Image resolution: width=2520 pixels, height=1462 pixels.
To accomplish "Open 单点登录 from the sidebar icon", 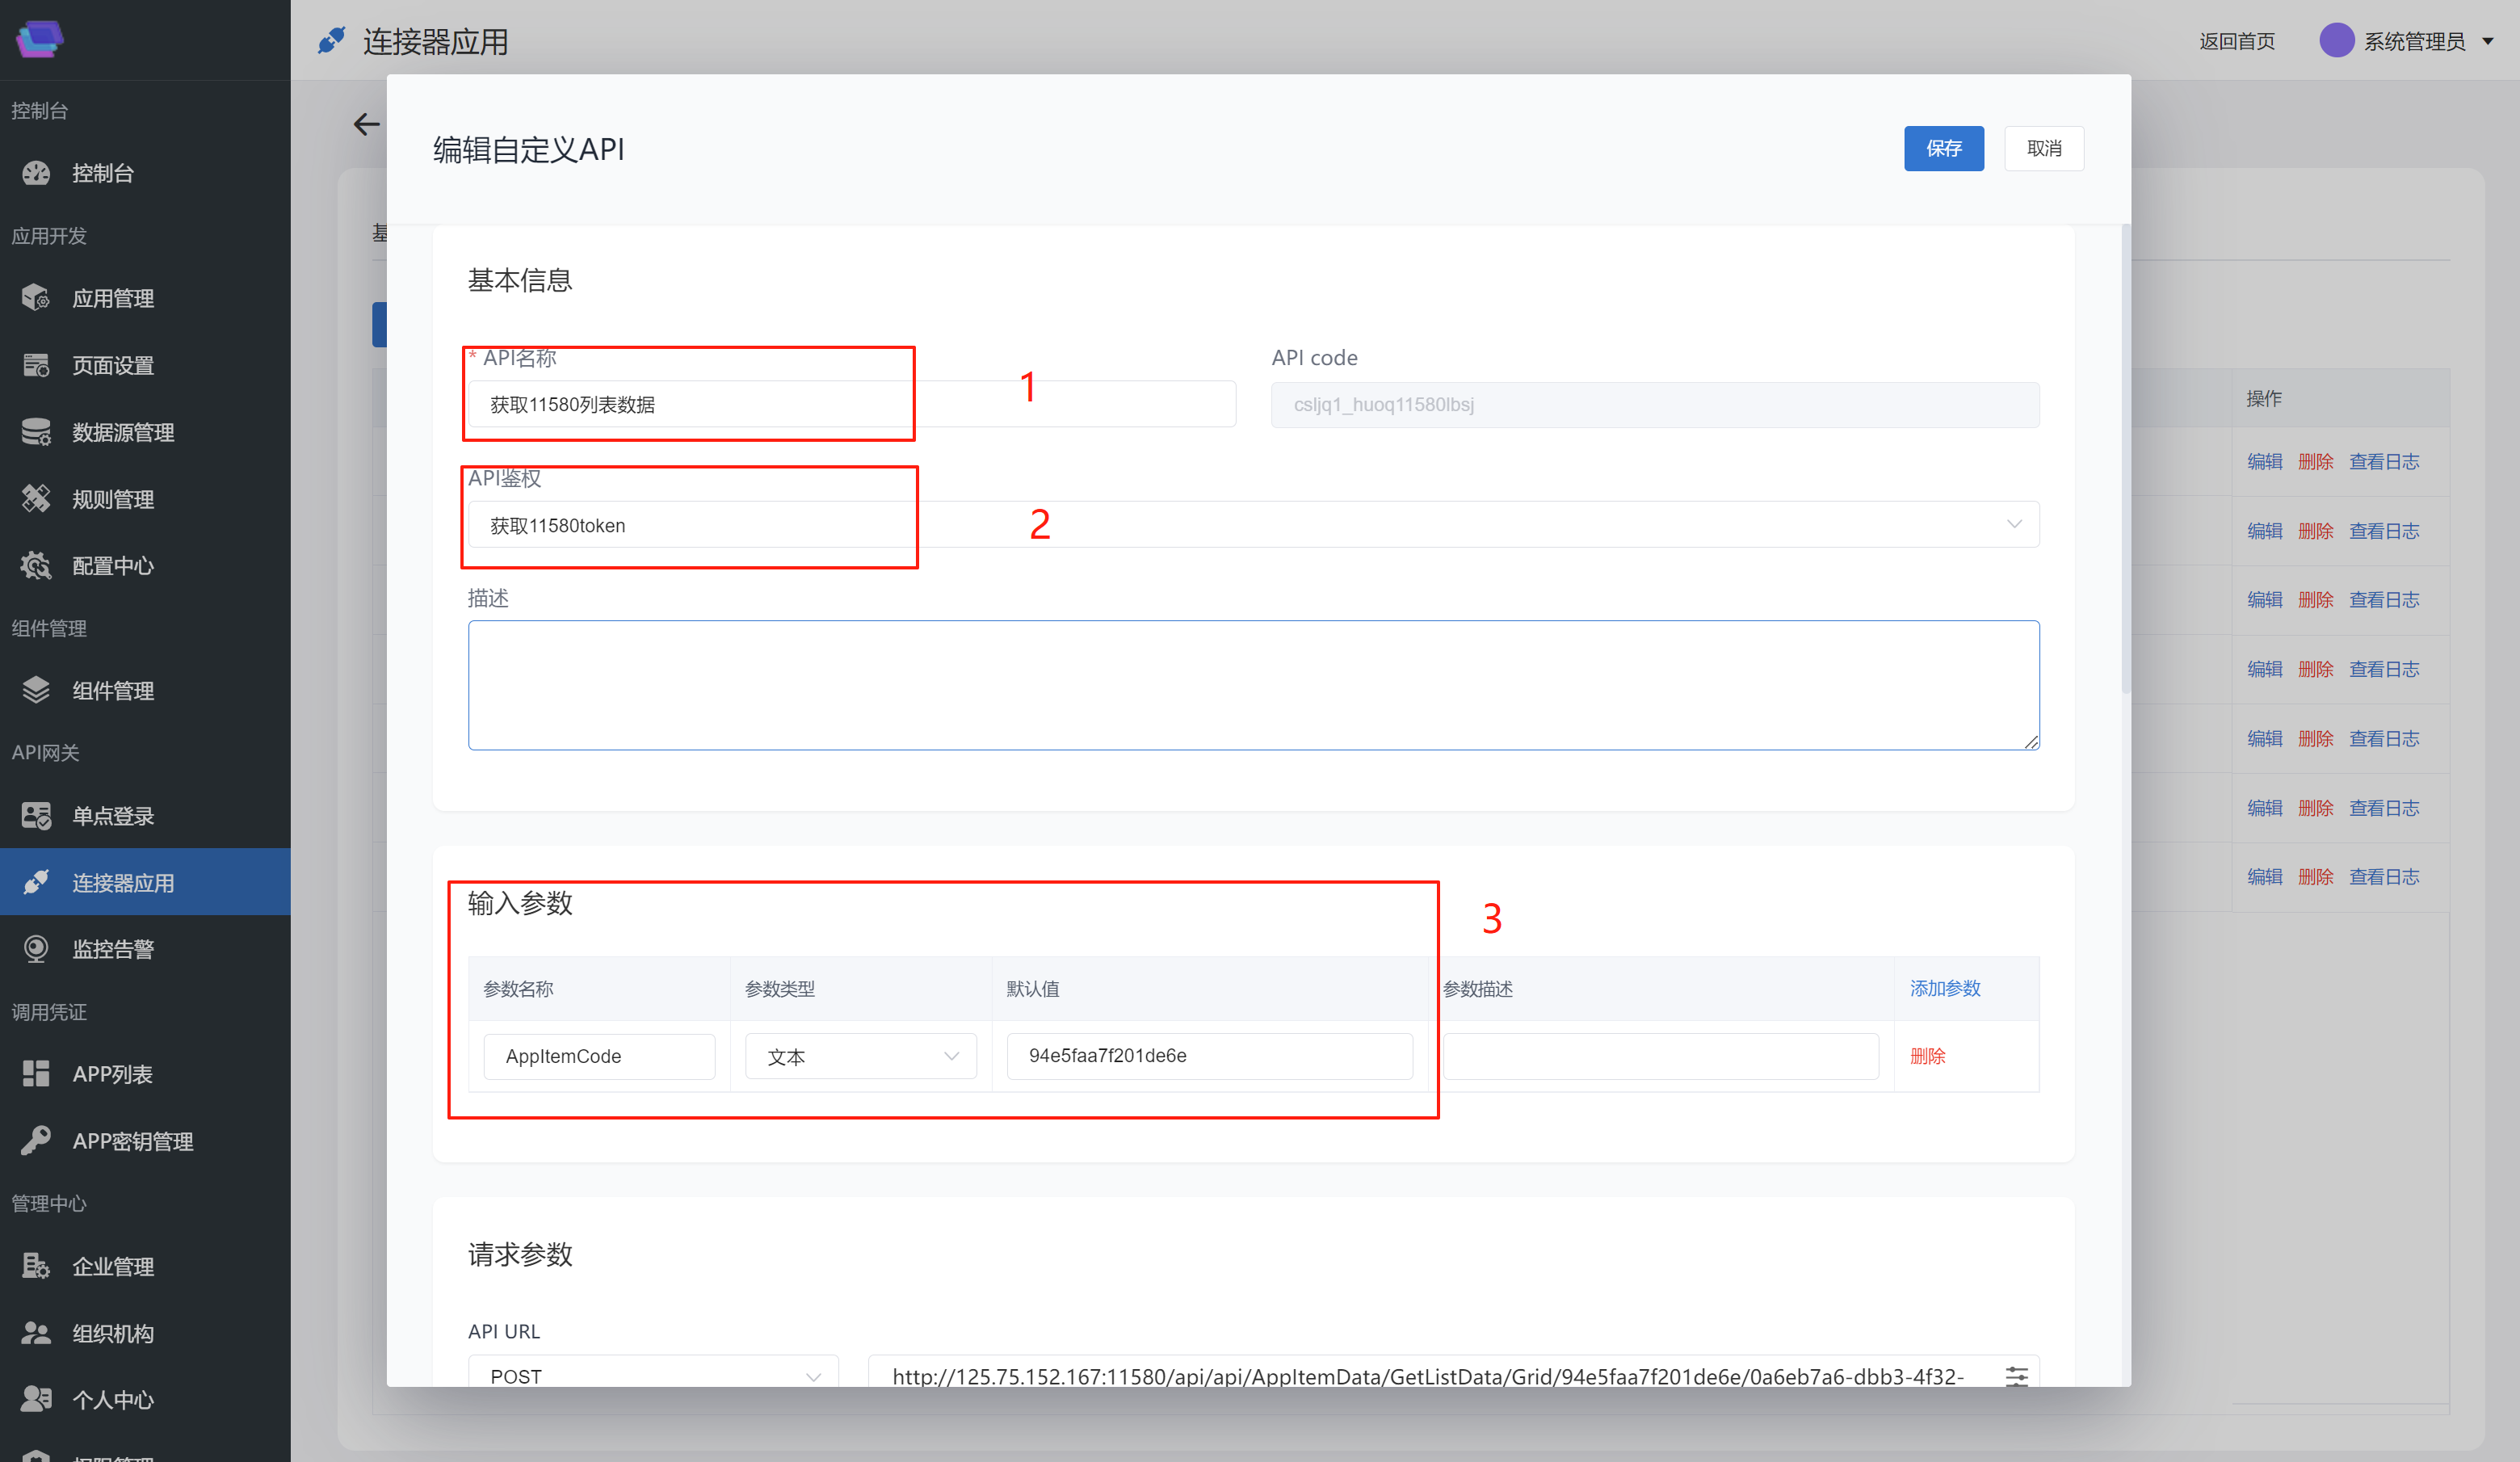I will pyautogui.click(x=36, y=816).
